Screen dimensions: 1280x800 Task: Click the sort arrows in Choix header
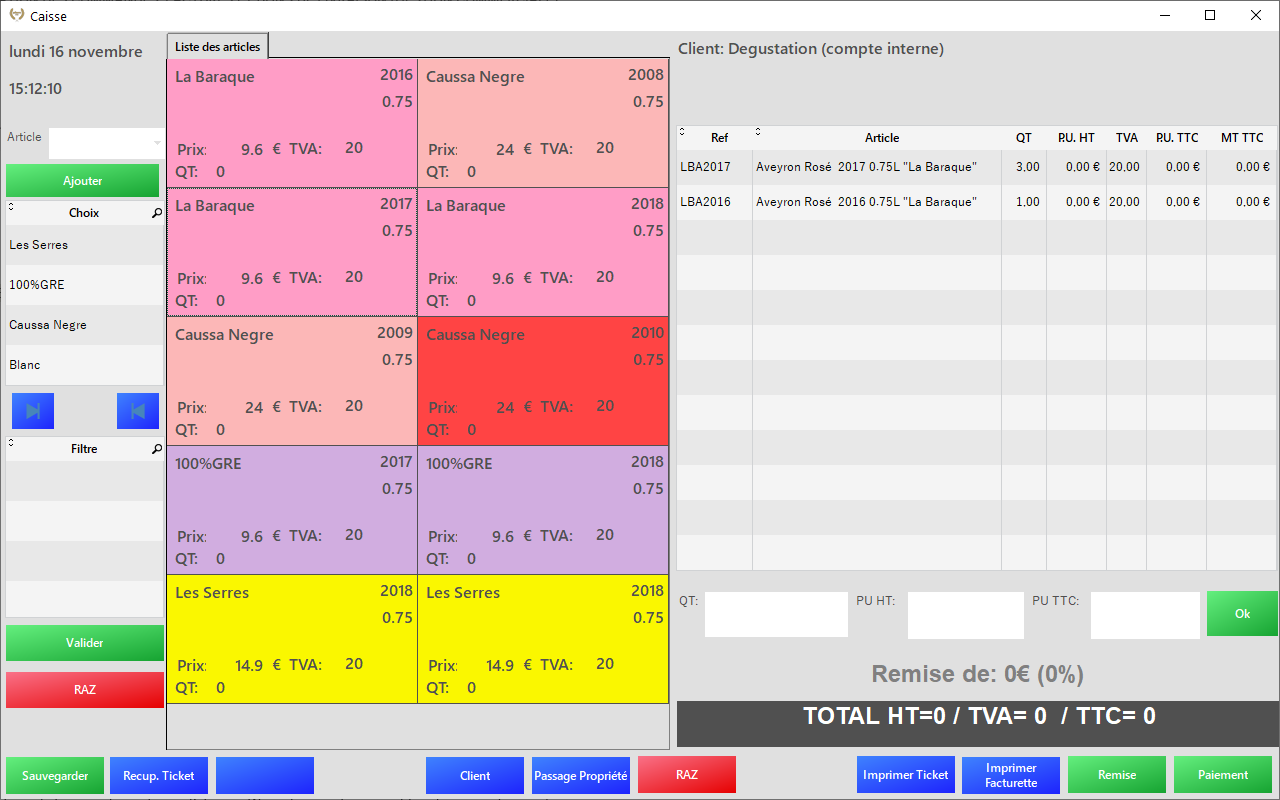click(x=11, y=207)
